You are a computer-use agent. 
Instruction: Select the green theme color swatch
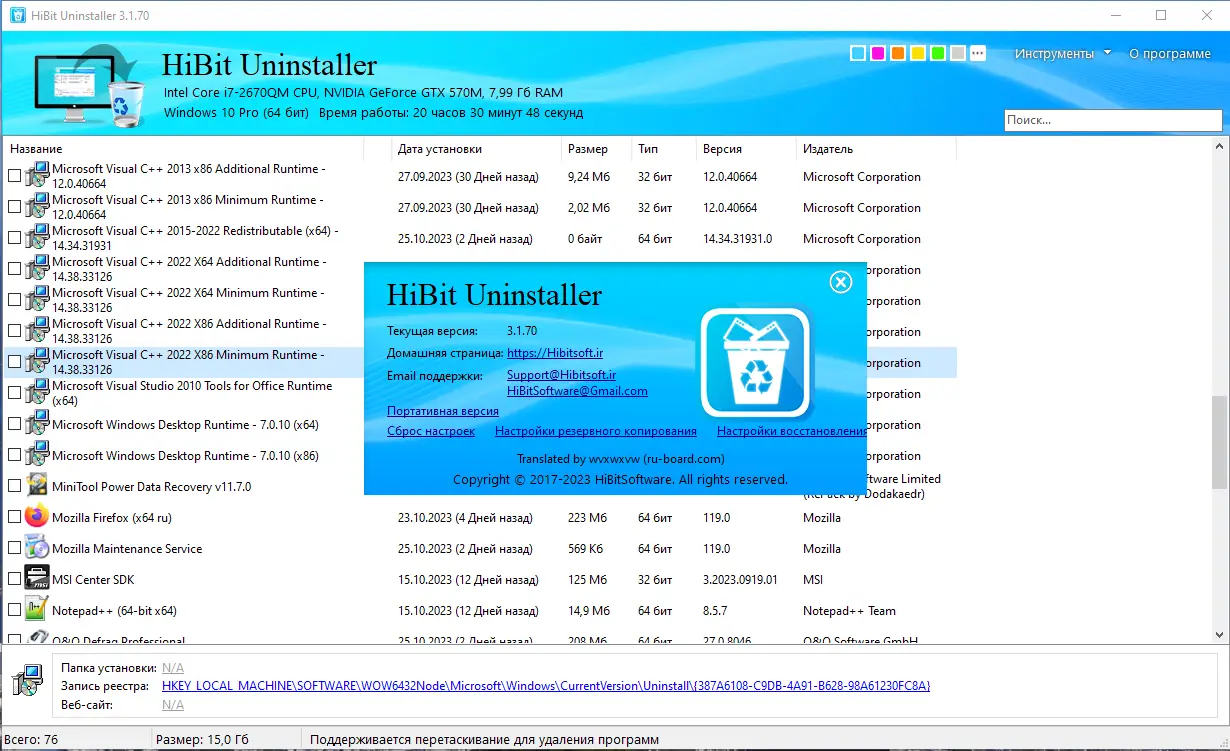click(x=938, y=53)
